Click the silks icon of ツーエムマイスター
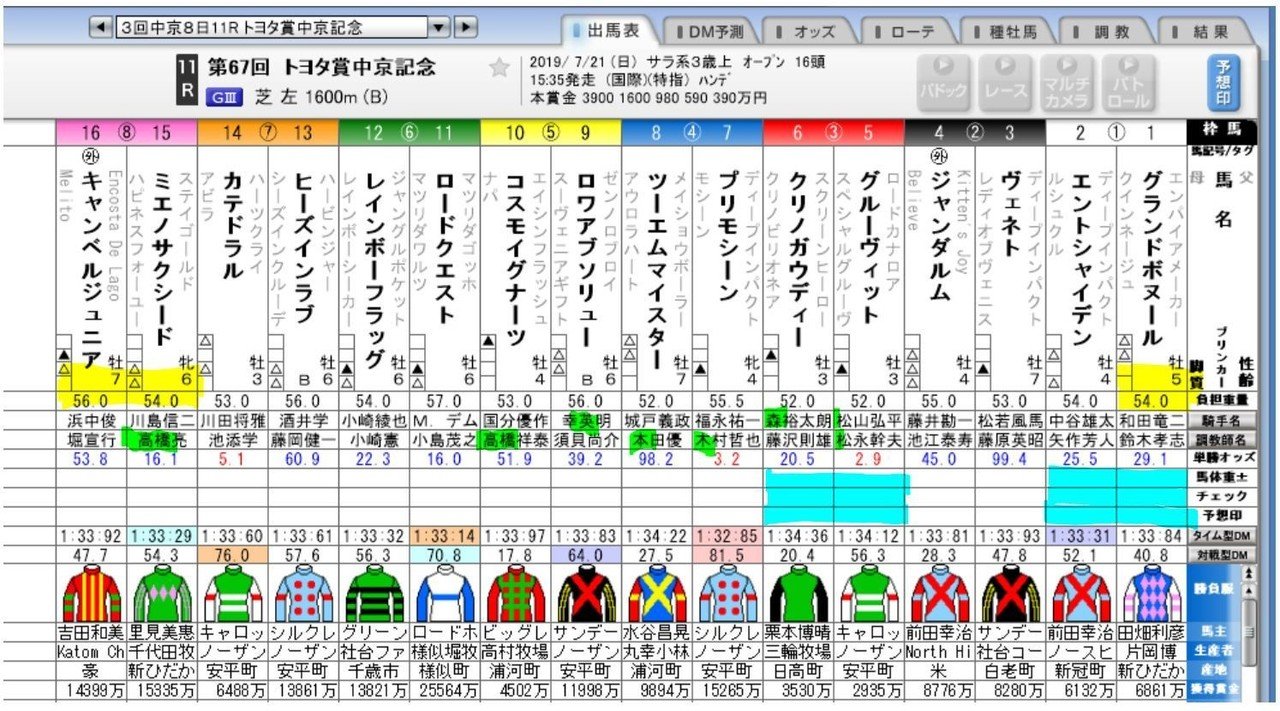Screen dimensions: 1280x711 tap(656, 593)
